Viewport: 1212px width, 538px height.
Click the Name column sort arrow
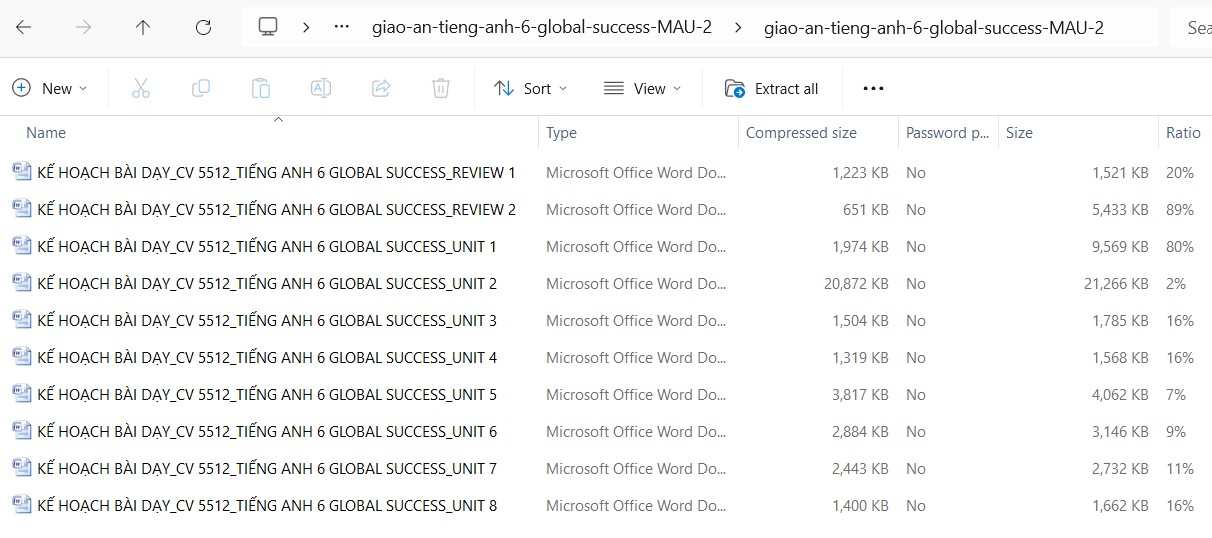(x=279, y=120)
